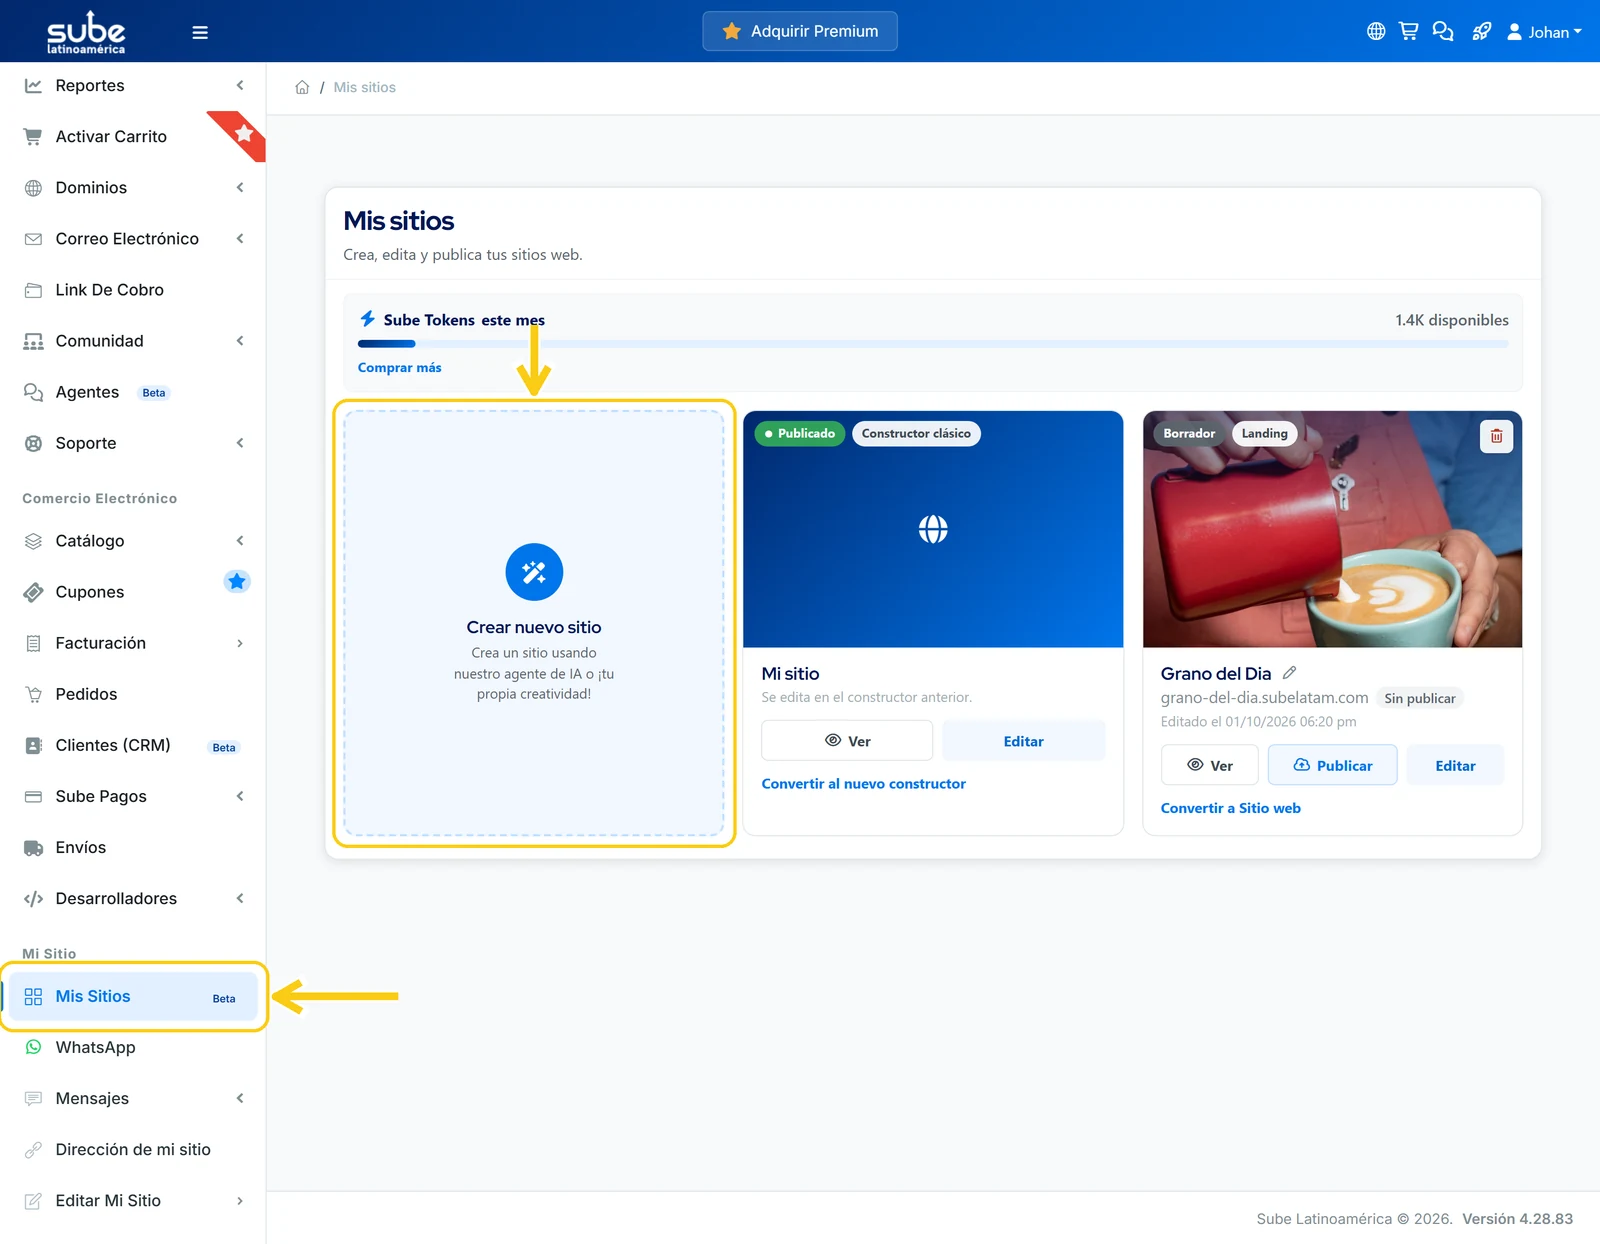The width and height of the screenshot is (1600, 1244).
Task: Click the Comprar más tokens link
Action: point(399,367)
